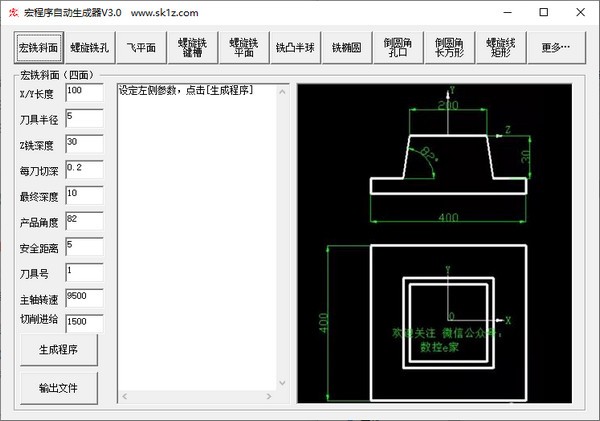
Task: Click scroll down arrow in output text area
Action: pos(282,383)
